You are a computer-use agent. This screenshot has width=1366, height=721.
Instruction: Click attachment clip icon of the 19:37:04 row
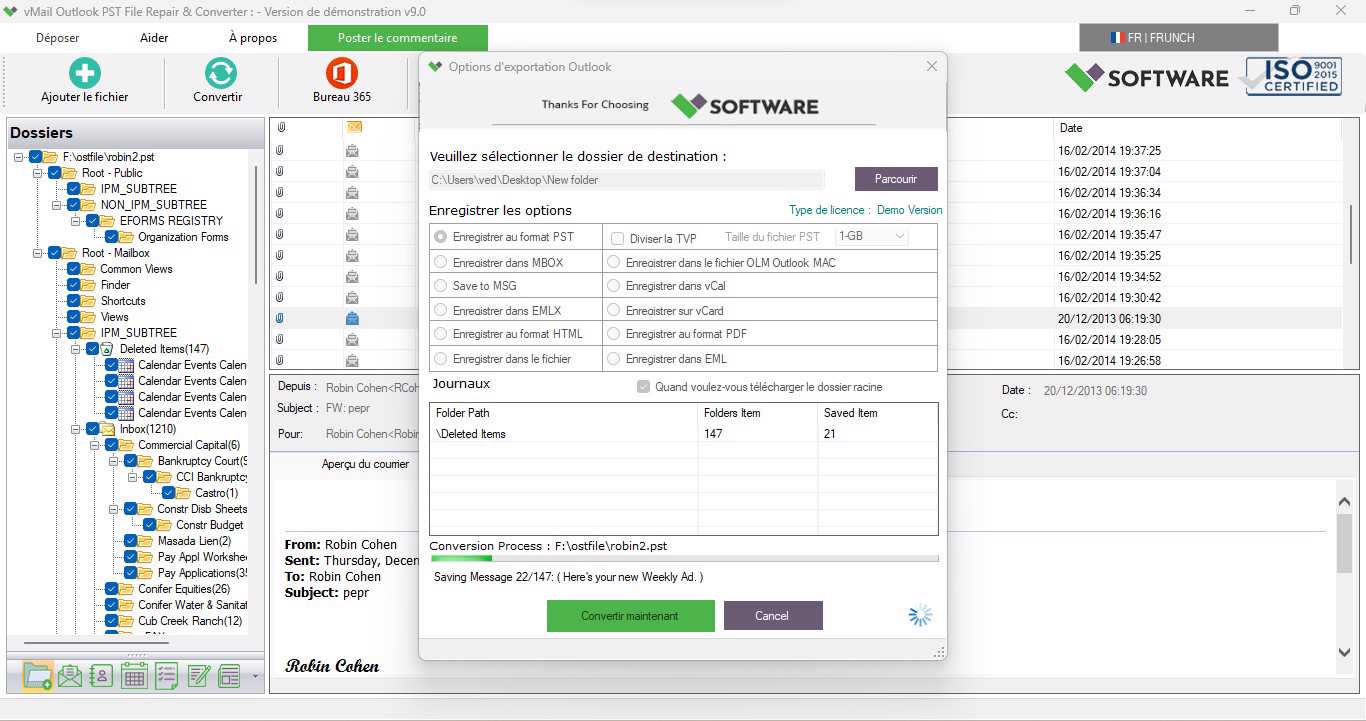[280, 172]
